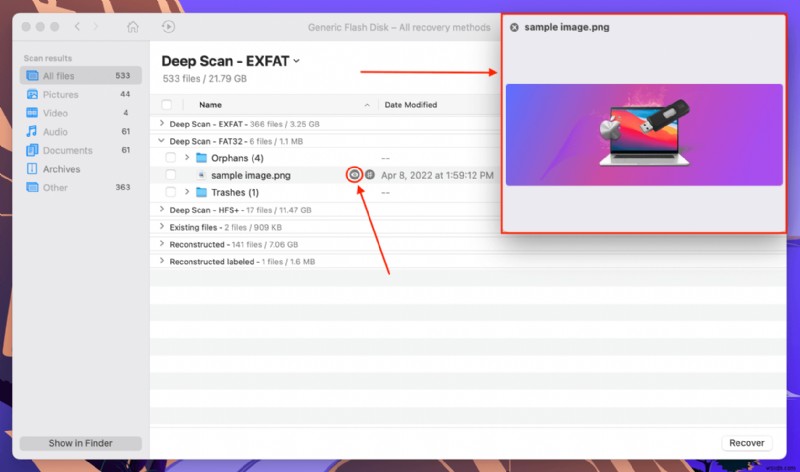Check the Trashes (1) checkbox
This screenshot has width=800, height=472.
point(170,192)
